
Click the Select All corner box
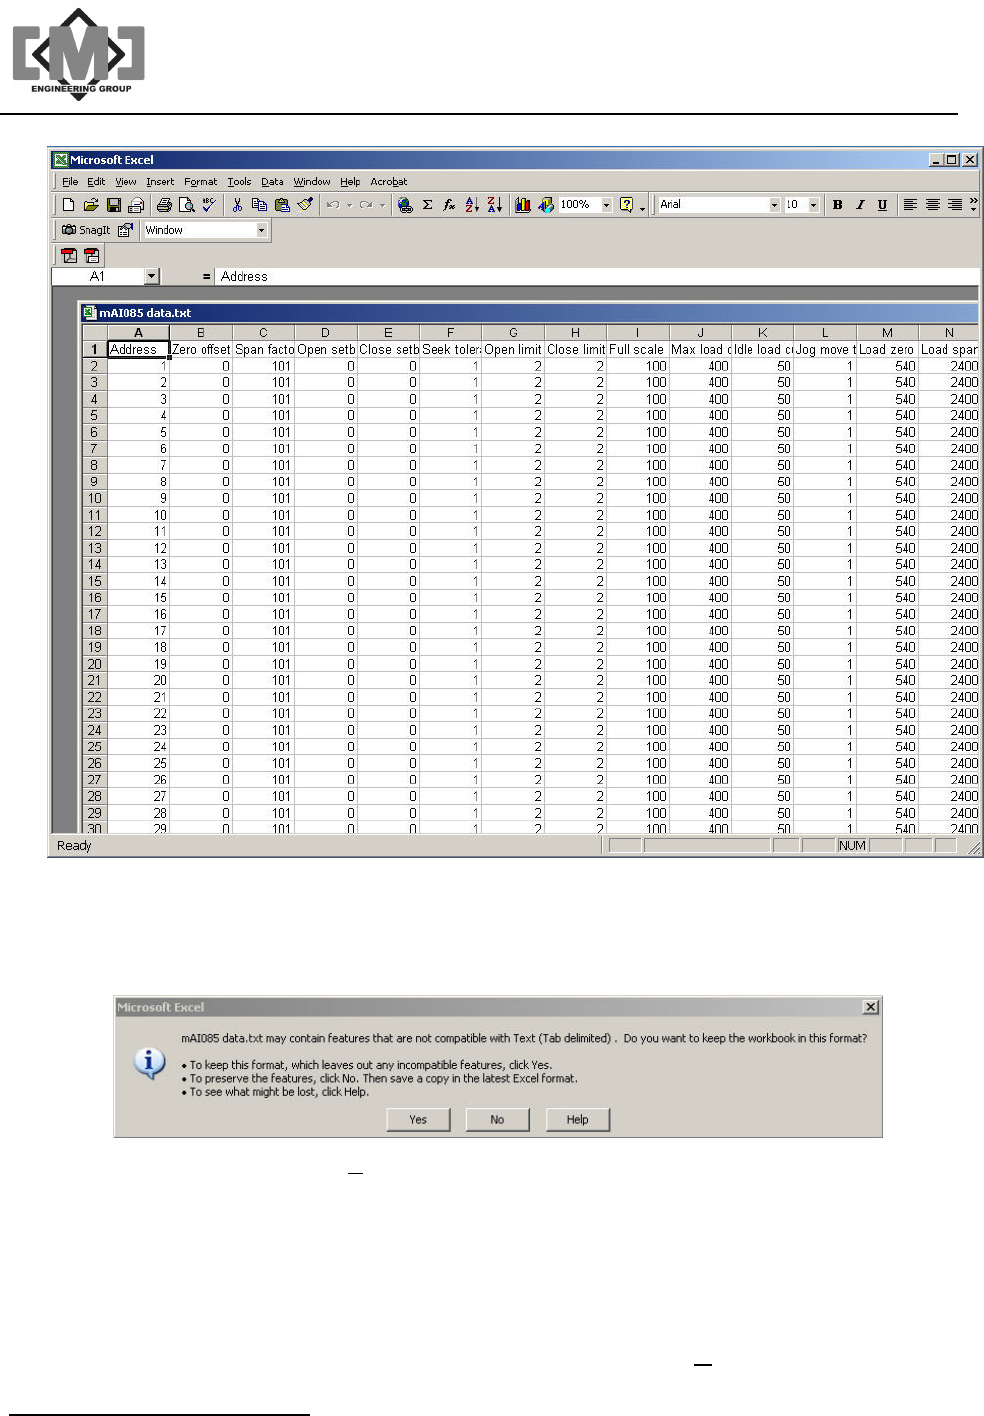point(94,333)
